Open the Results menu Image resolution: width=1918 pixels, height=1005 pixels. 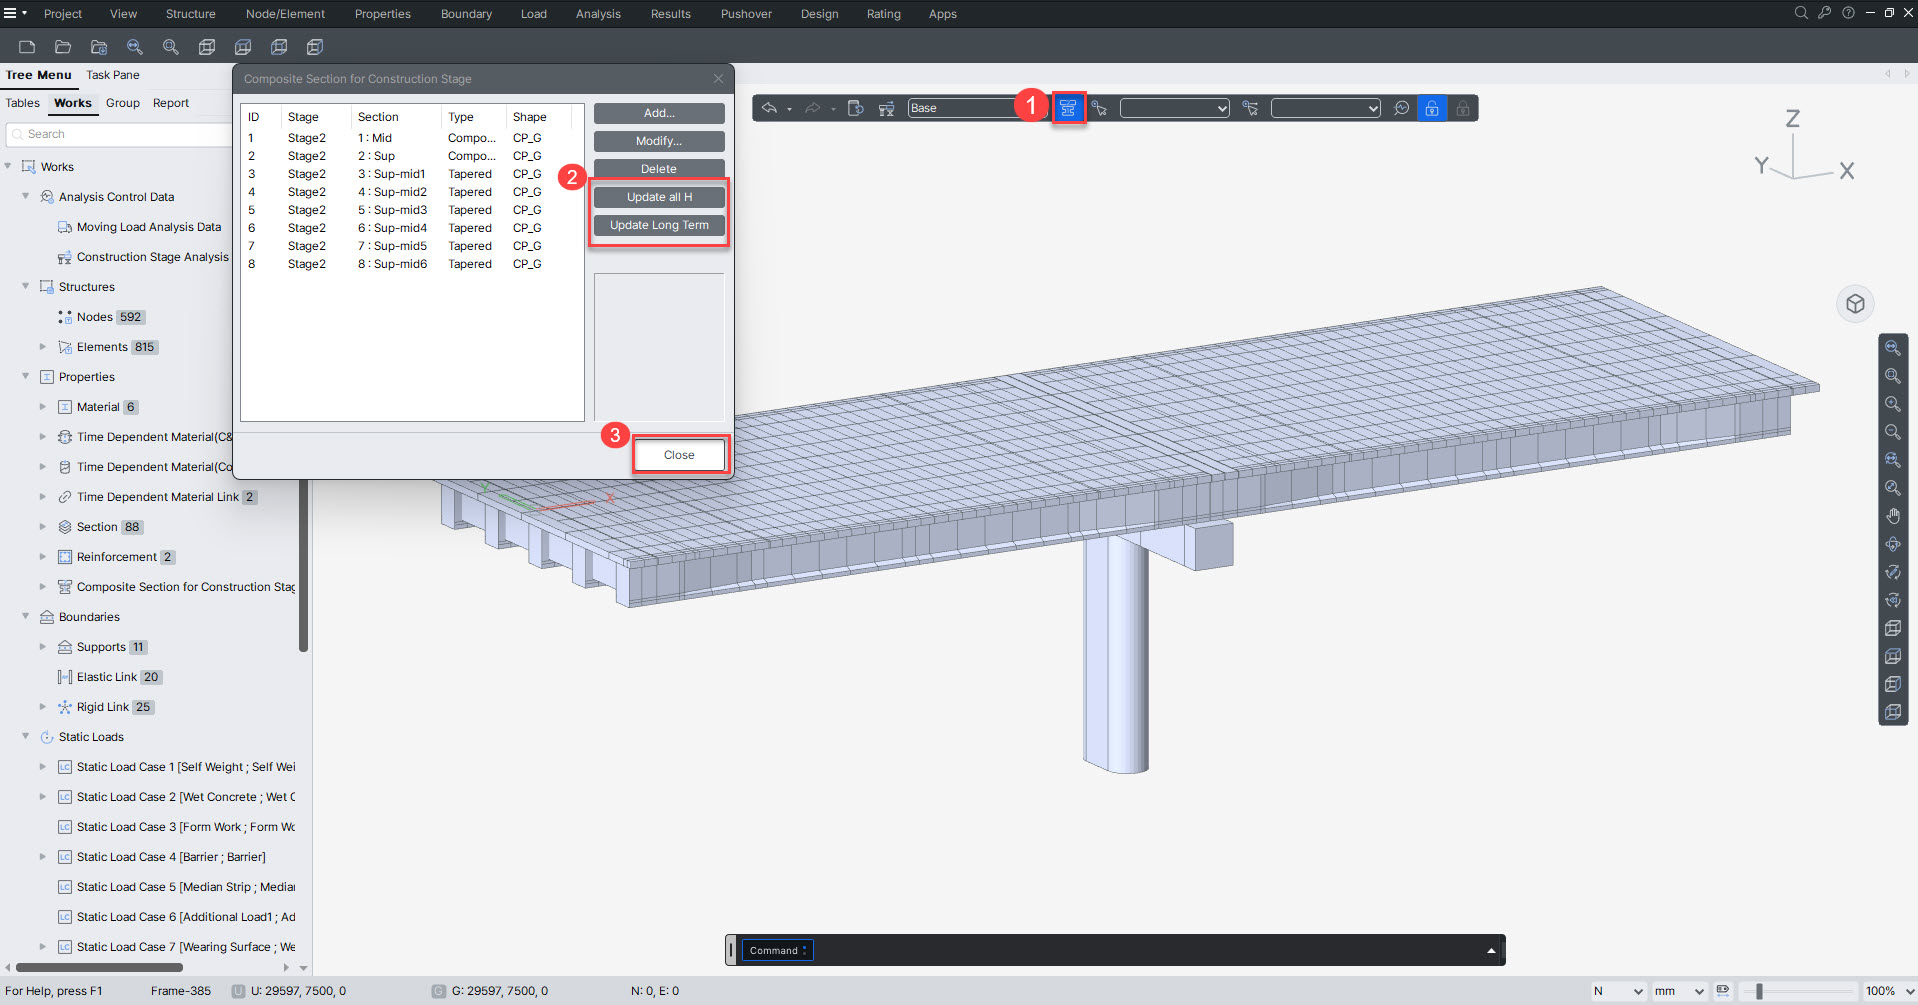(x=670, y=14)
